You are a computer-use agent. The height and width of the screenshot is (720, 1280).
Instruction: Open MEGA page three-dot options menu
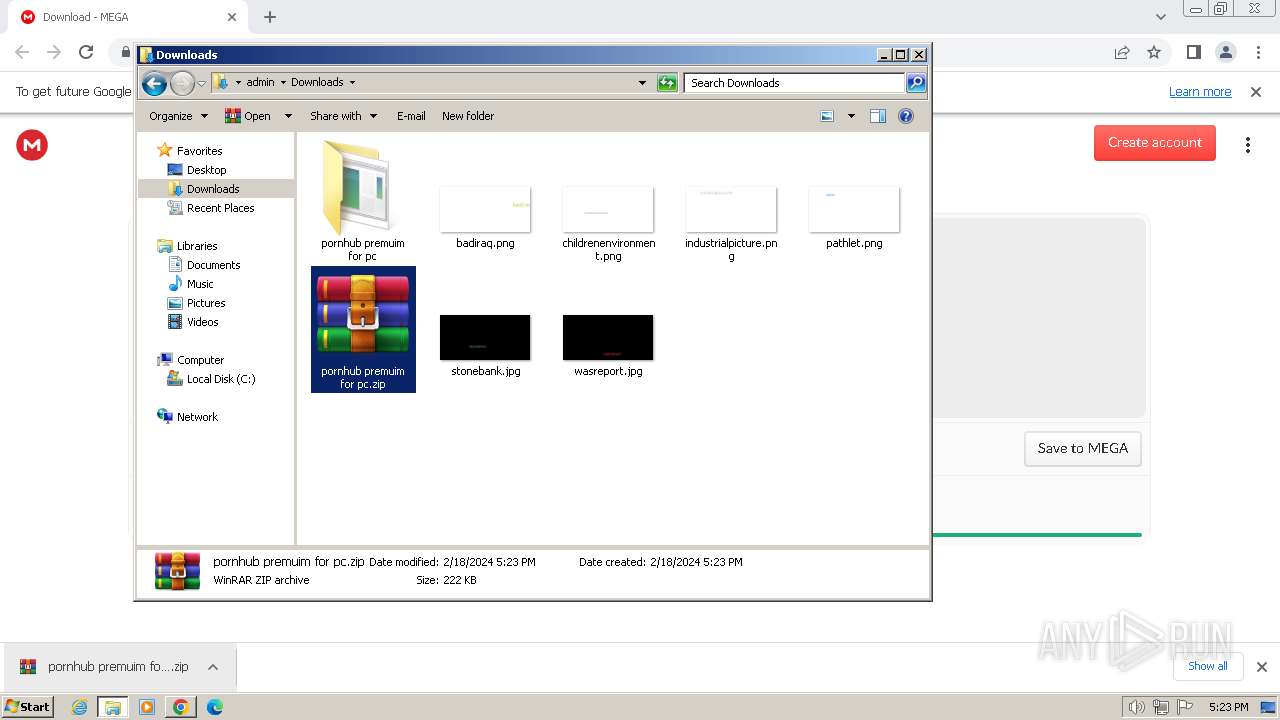(x=1248, y=145)
